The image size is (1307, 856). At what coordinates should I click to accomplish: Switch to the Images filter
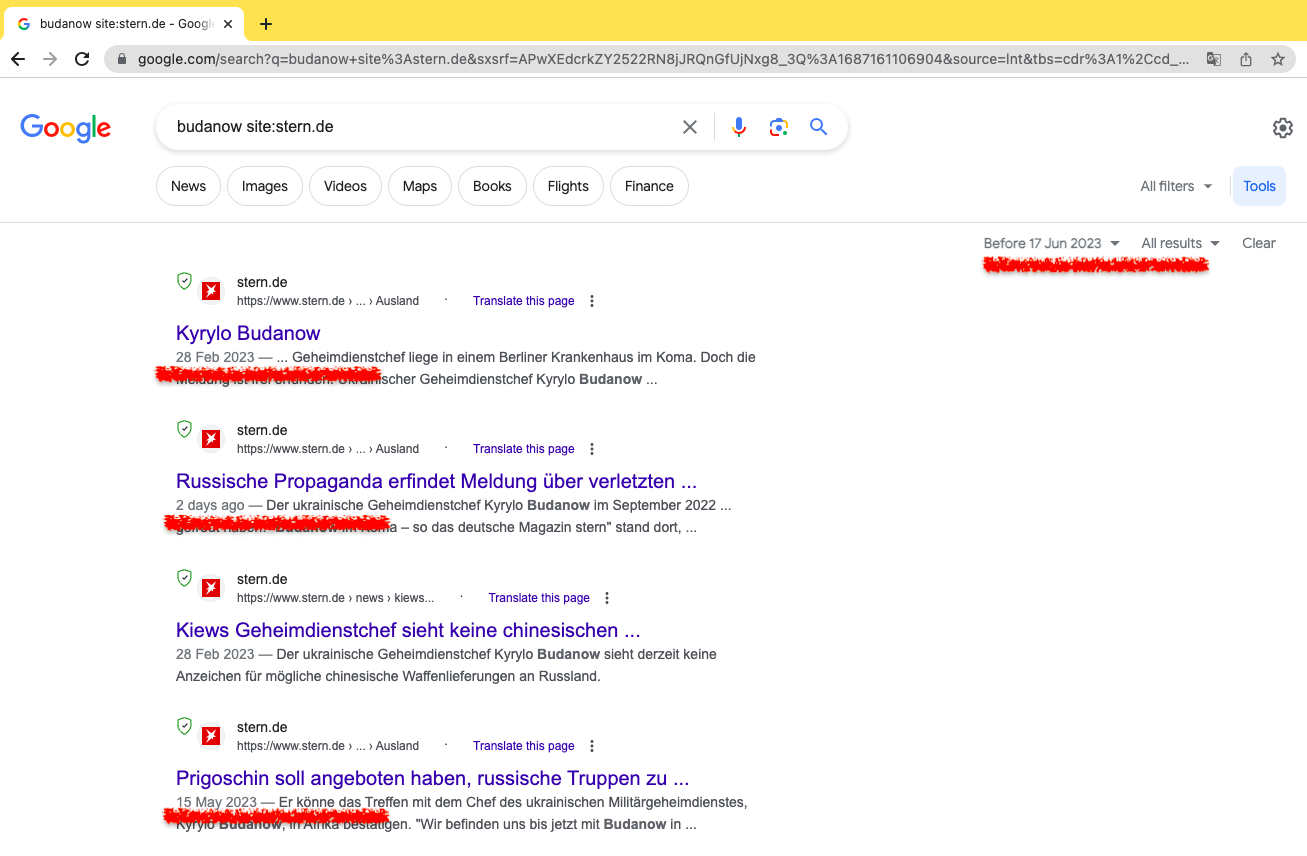coord(265,186)
